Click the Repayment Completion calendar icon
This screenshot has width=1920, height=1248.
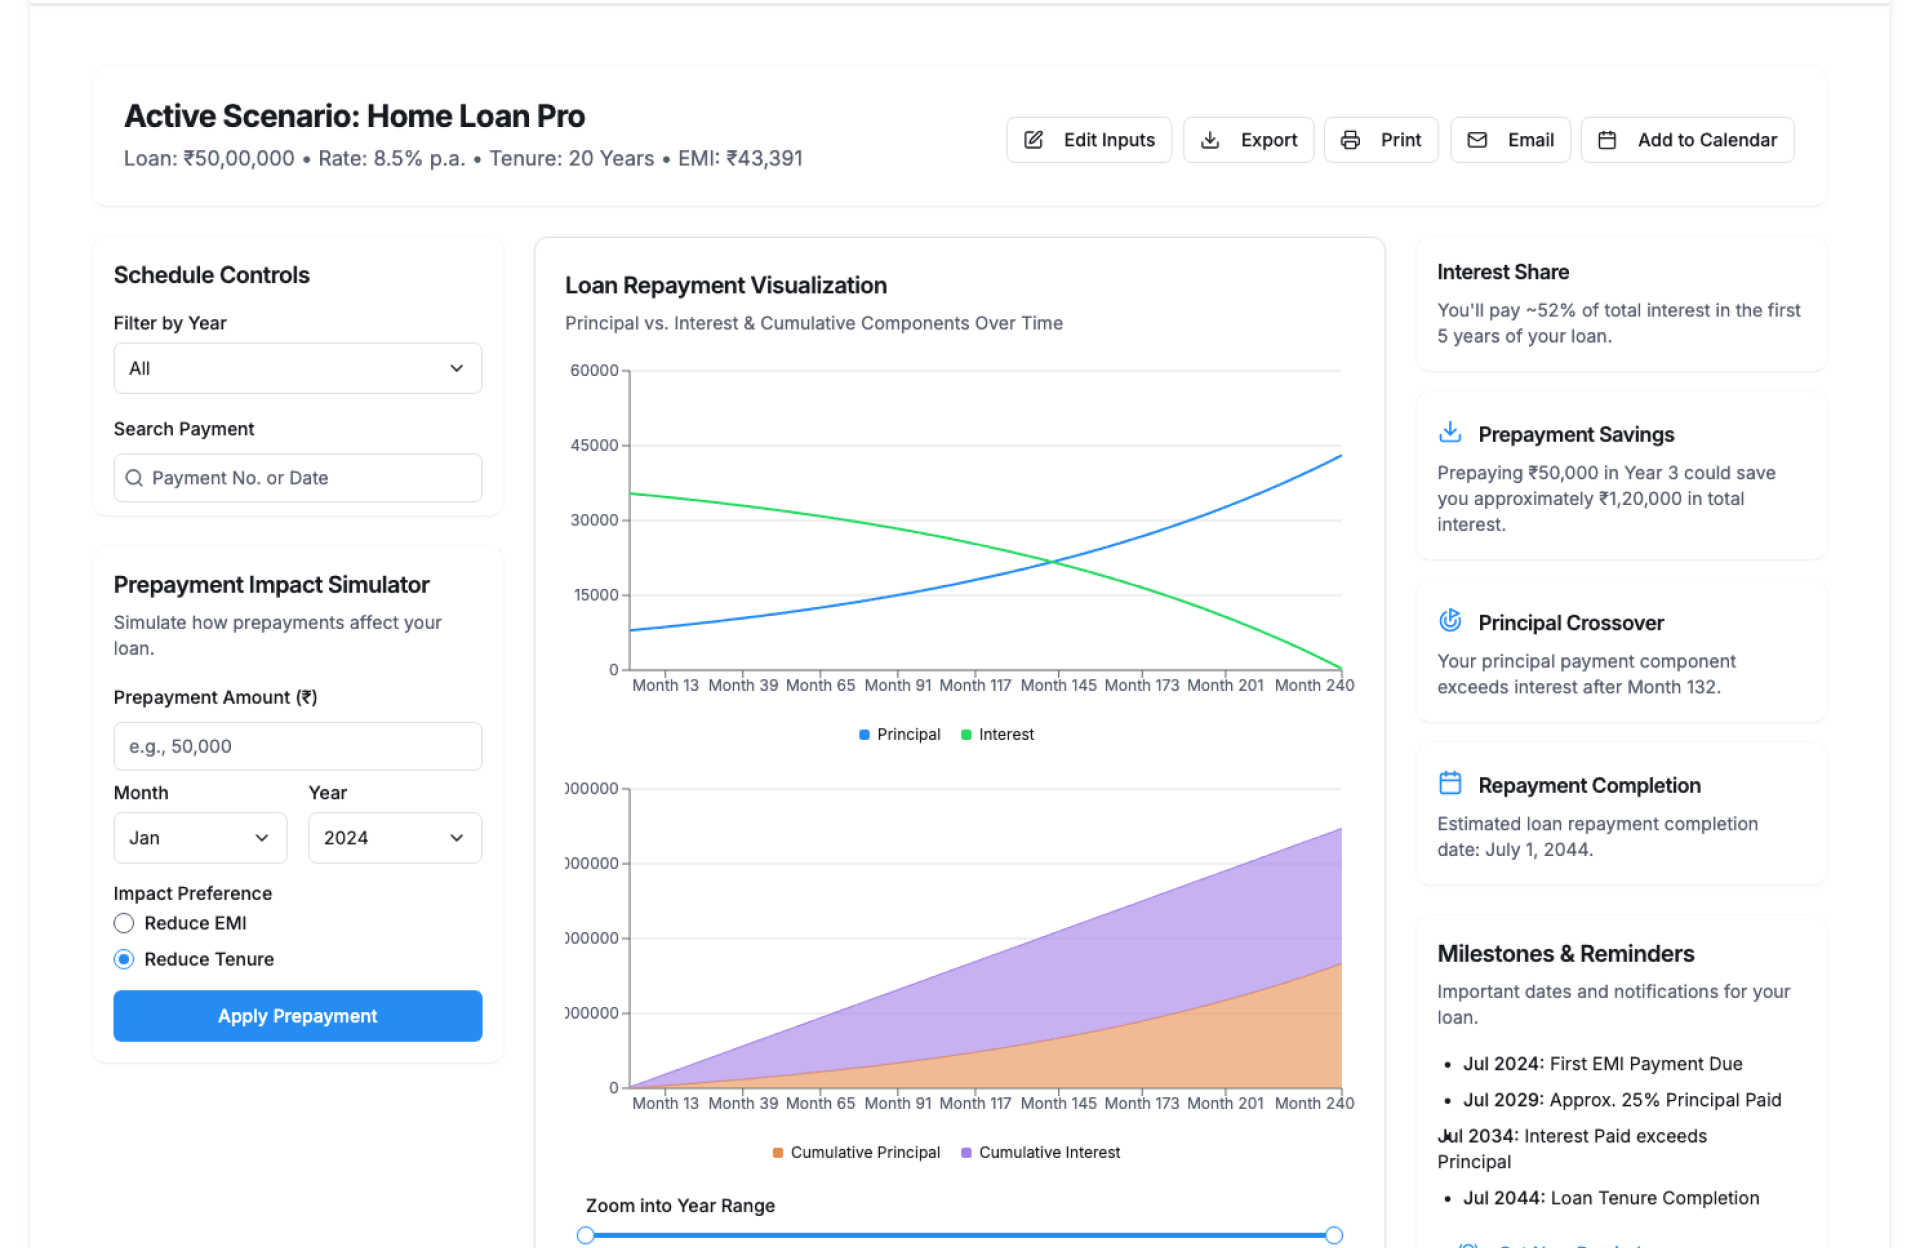(x=1450, y=784)
